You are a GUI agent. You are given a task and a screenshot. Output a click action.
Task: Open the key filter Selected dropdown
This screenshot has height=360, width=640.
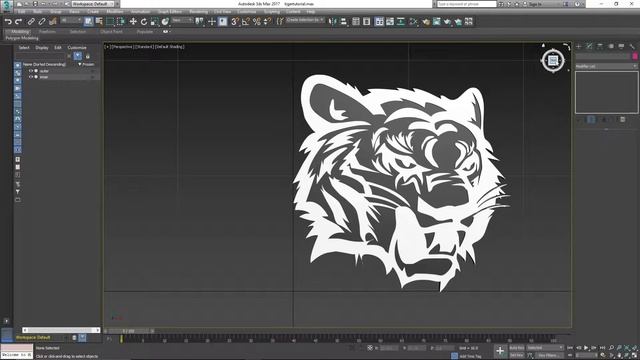(545, 348)
